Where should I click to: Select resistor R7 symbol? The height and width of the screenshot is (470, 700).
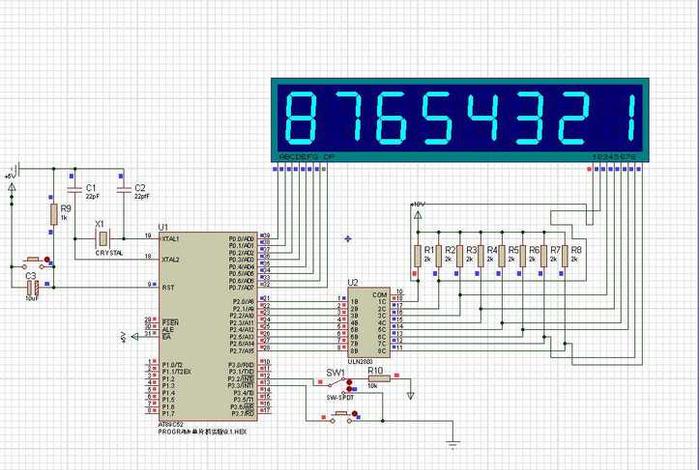point(544,256)
